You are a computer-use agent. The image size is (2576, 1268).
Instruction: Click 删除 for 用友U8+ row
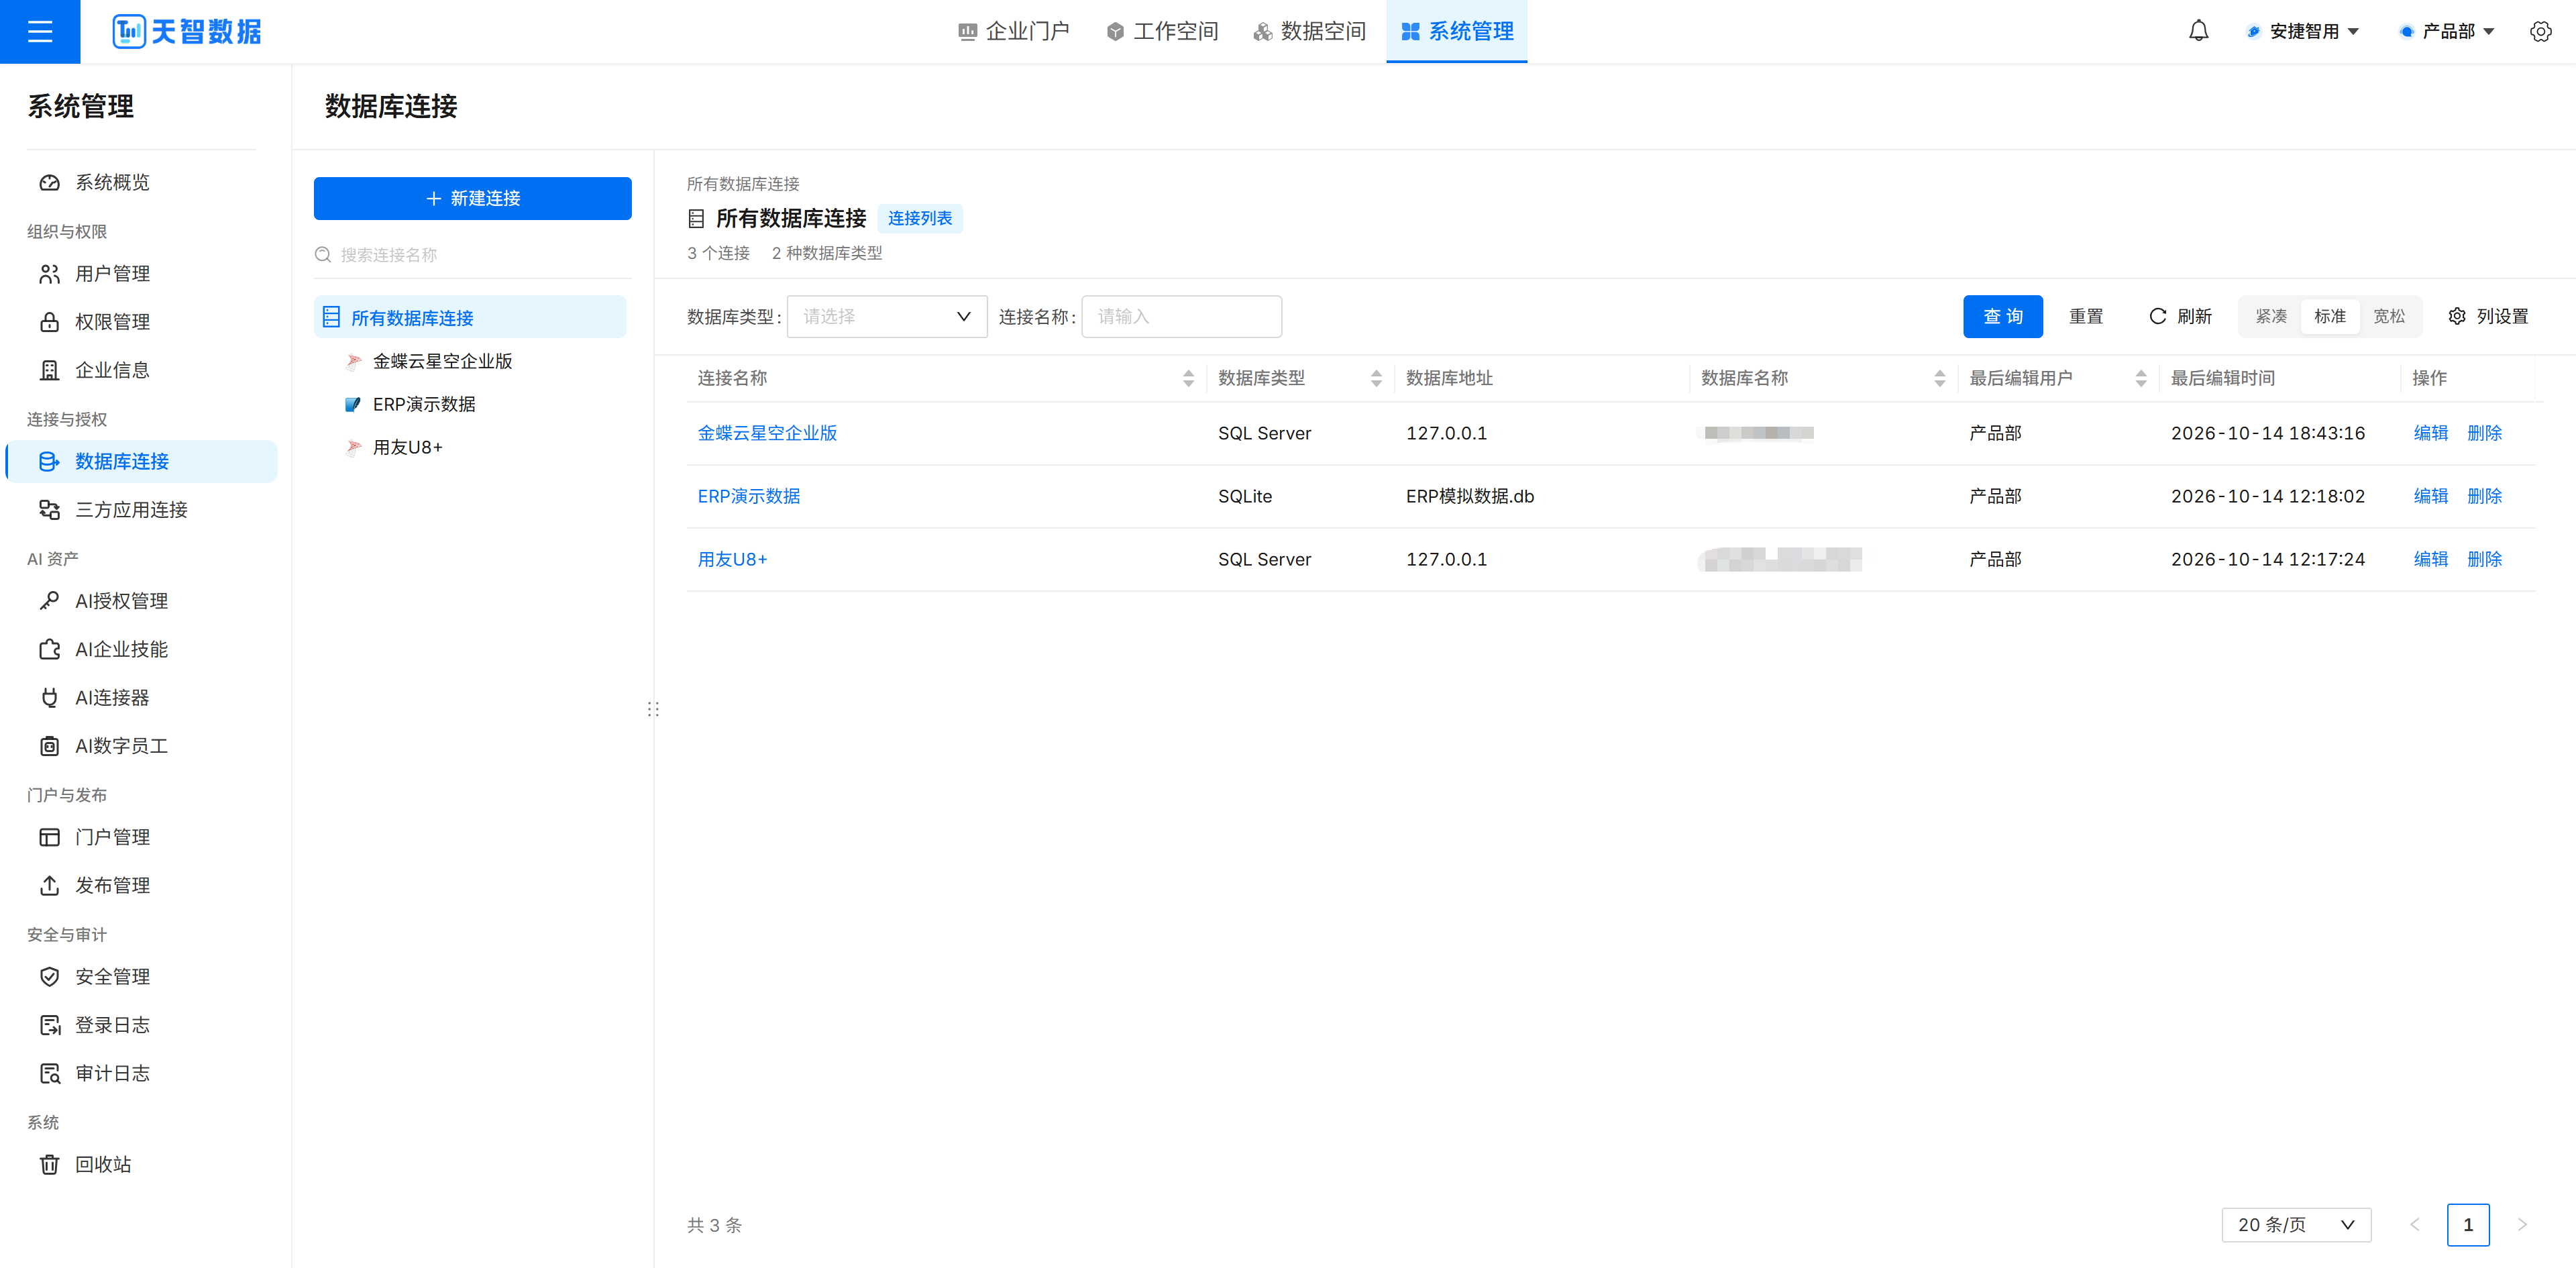point(2484,559)
